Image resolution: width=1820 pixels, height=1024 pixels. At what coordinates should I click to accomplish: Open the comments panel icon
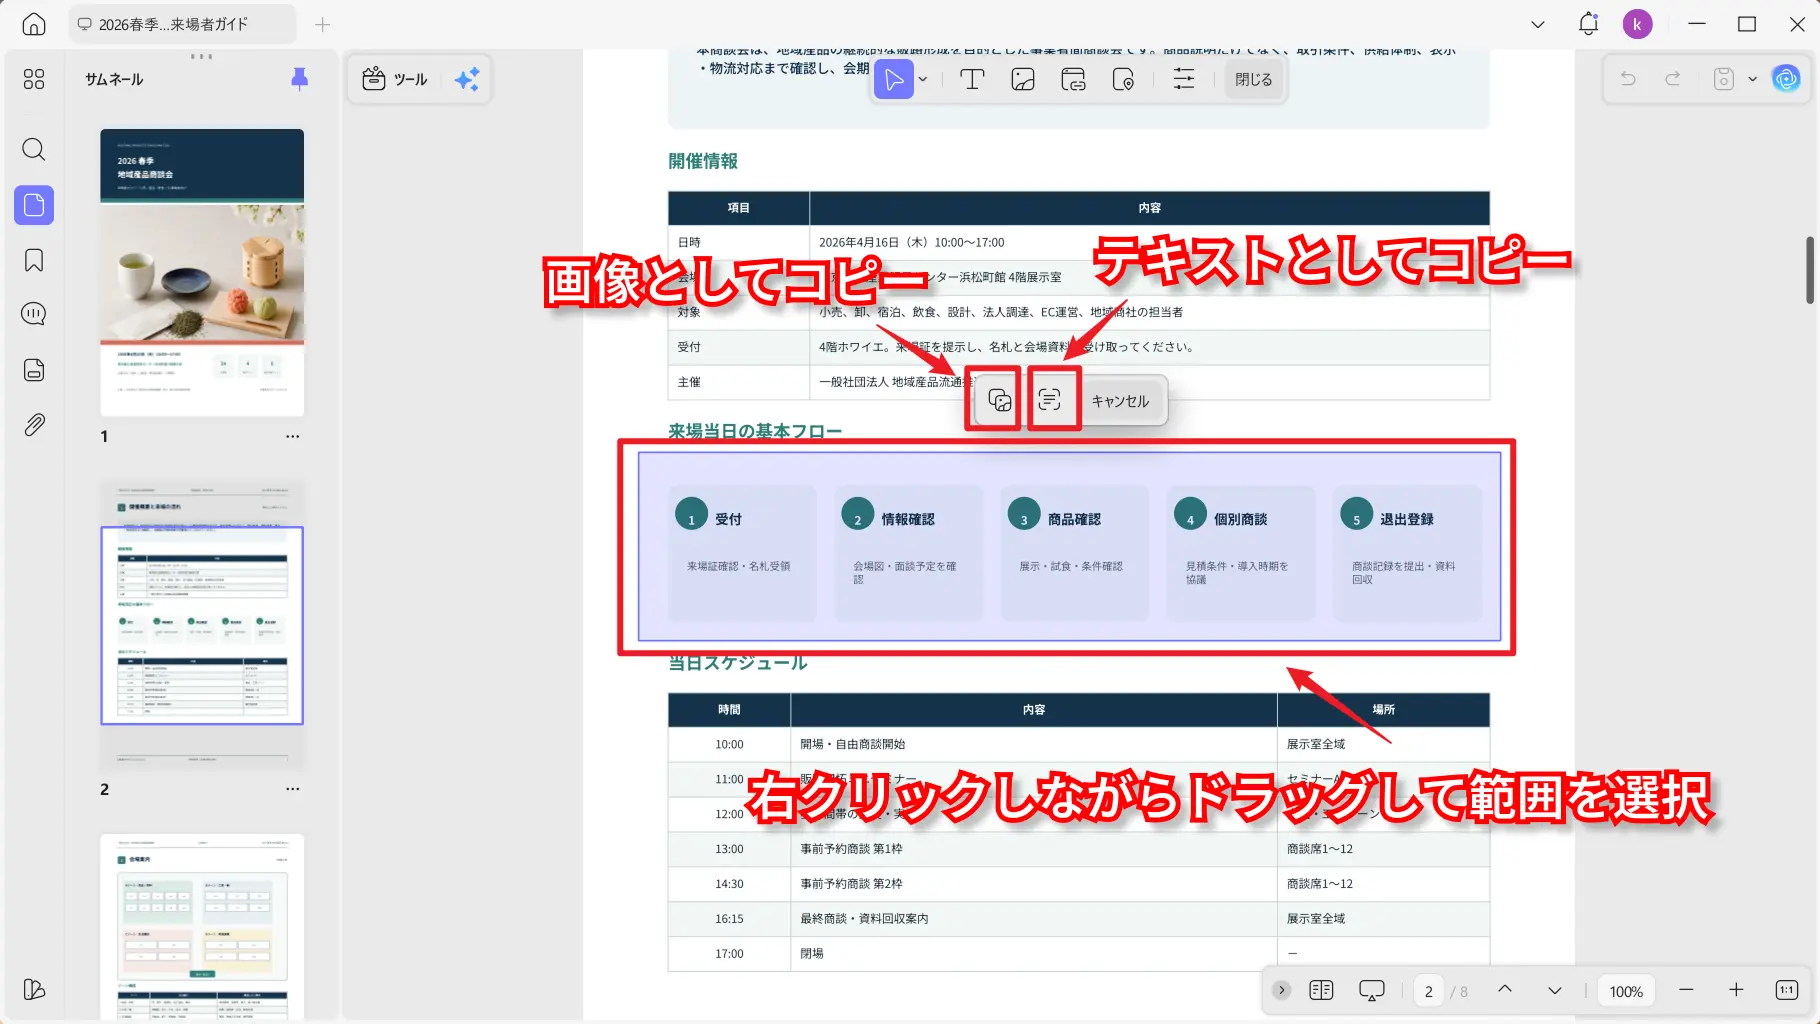pos(34,314)
